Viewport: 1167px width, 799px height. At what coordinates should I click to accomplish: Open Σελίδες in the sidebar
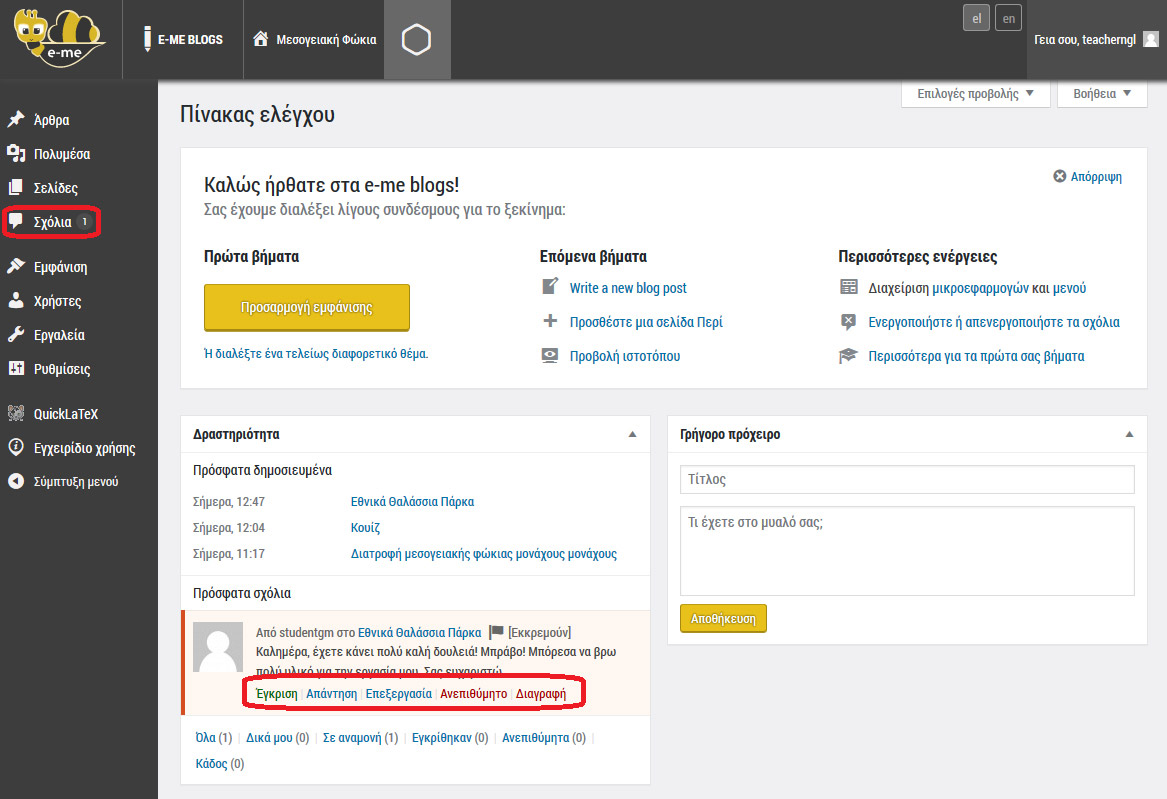[55, 188]
